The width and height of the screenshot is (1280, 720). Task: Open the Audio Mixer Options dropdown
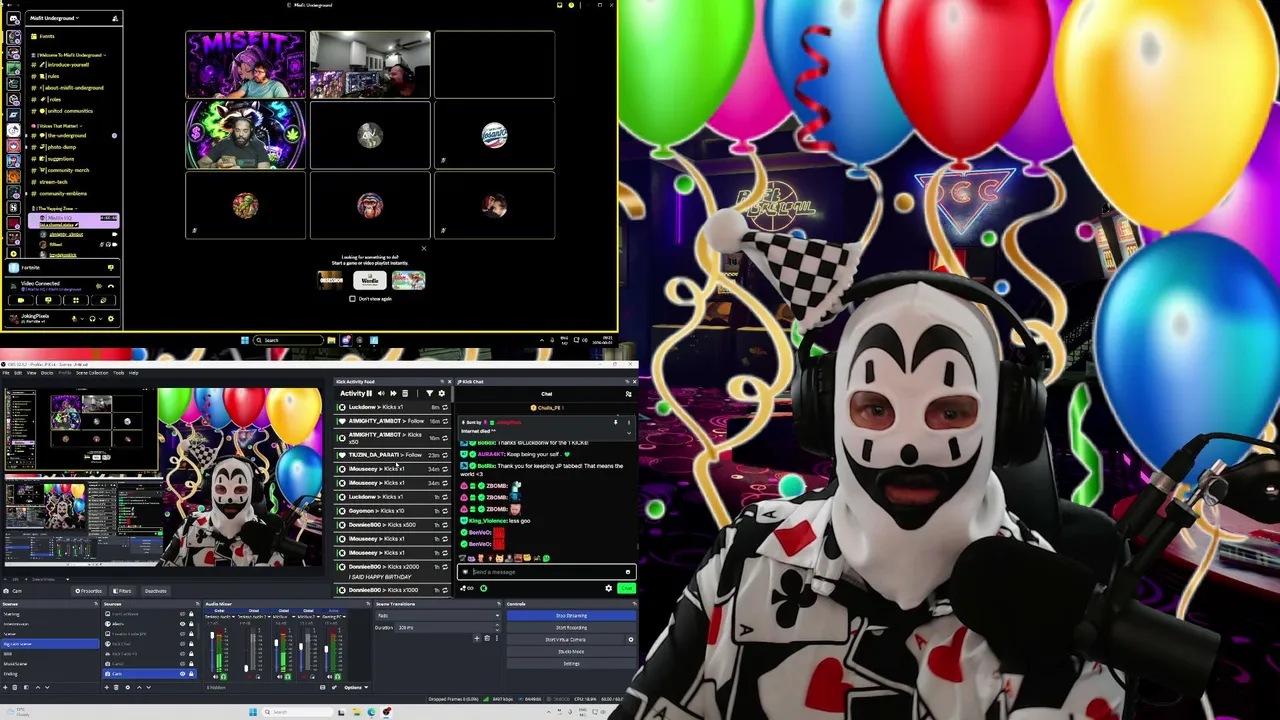tap(354, 687)
